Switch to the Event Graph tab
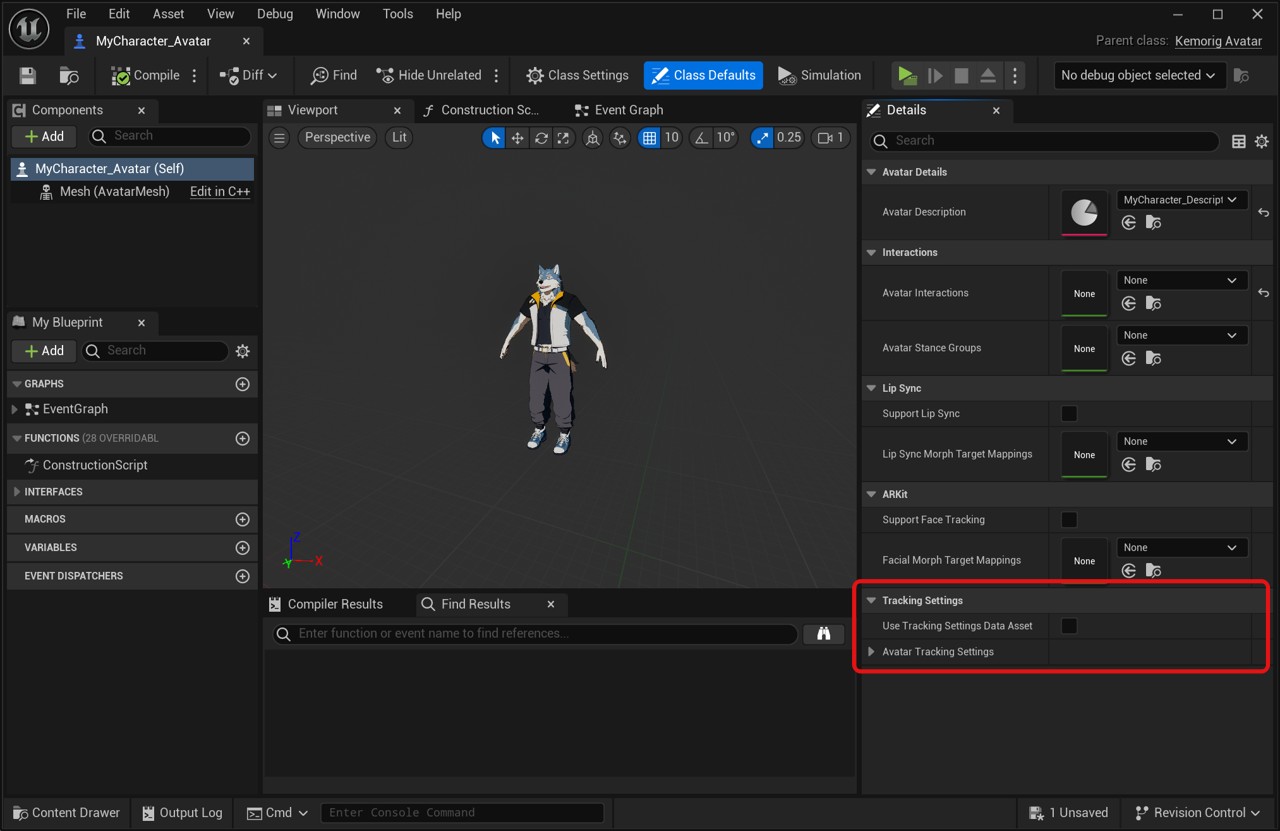Image resolution: width=1280 pixels, height=831 pixels. [x=628, y=110]
